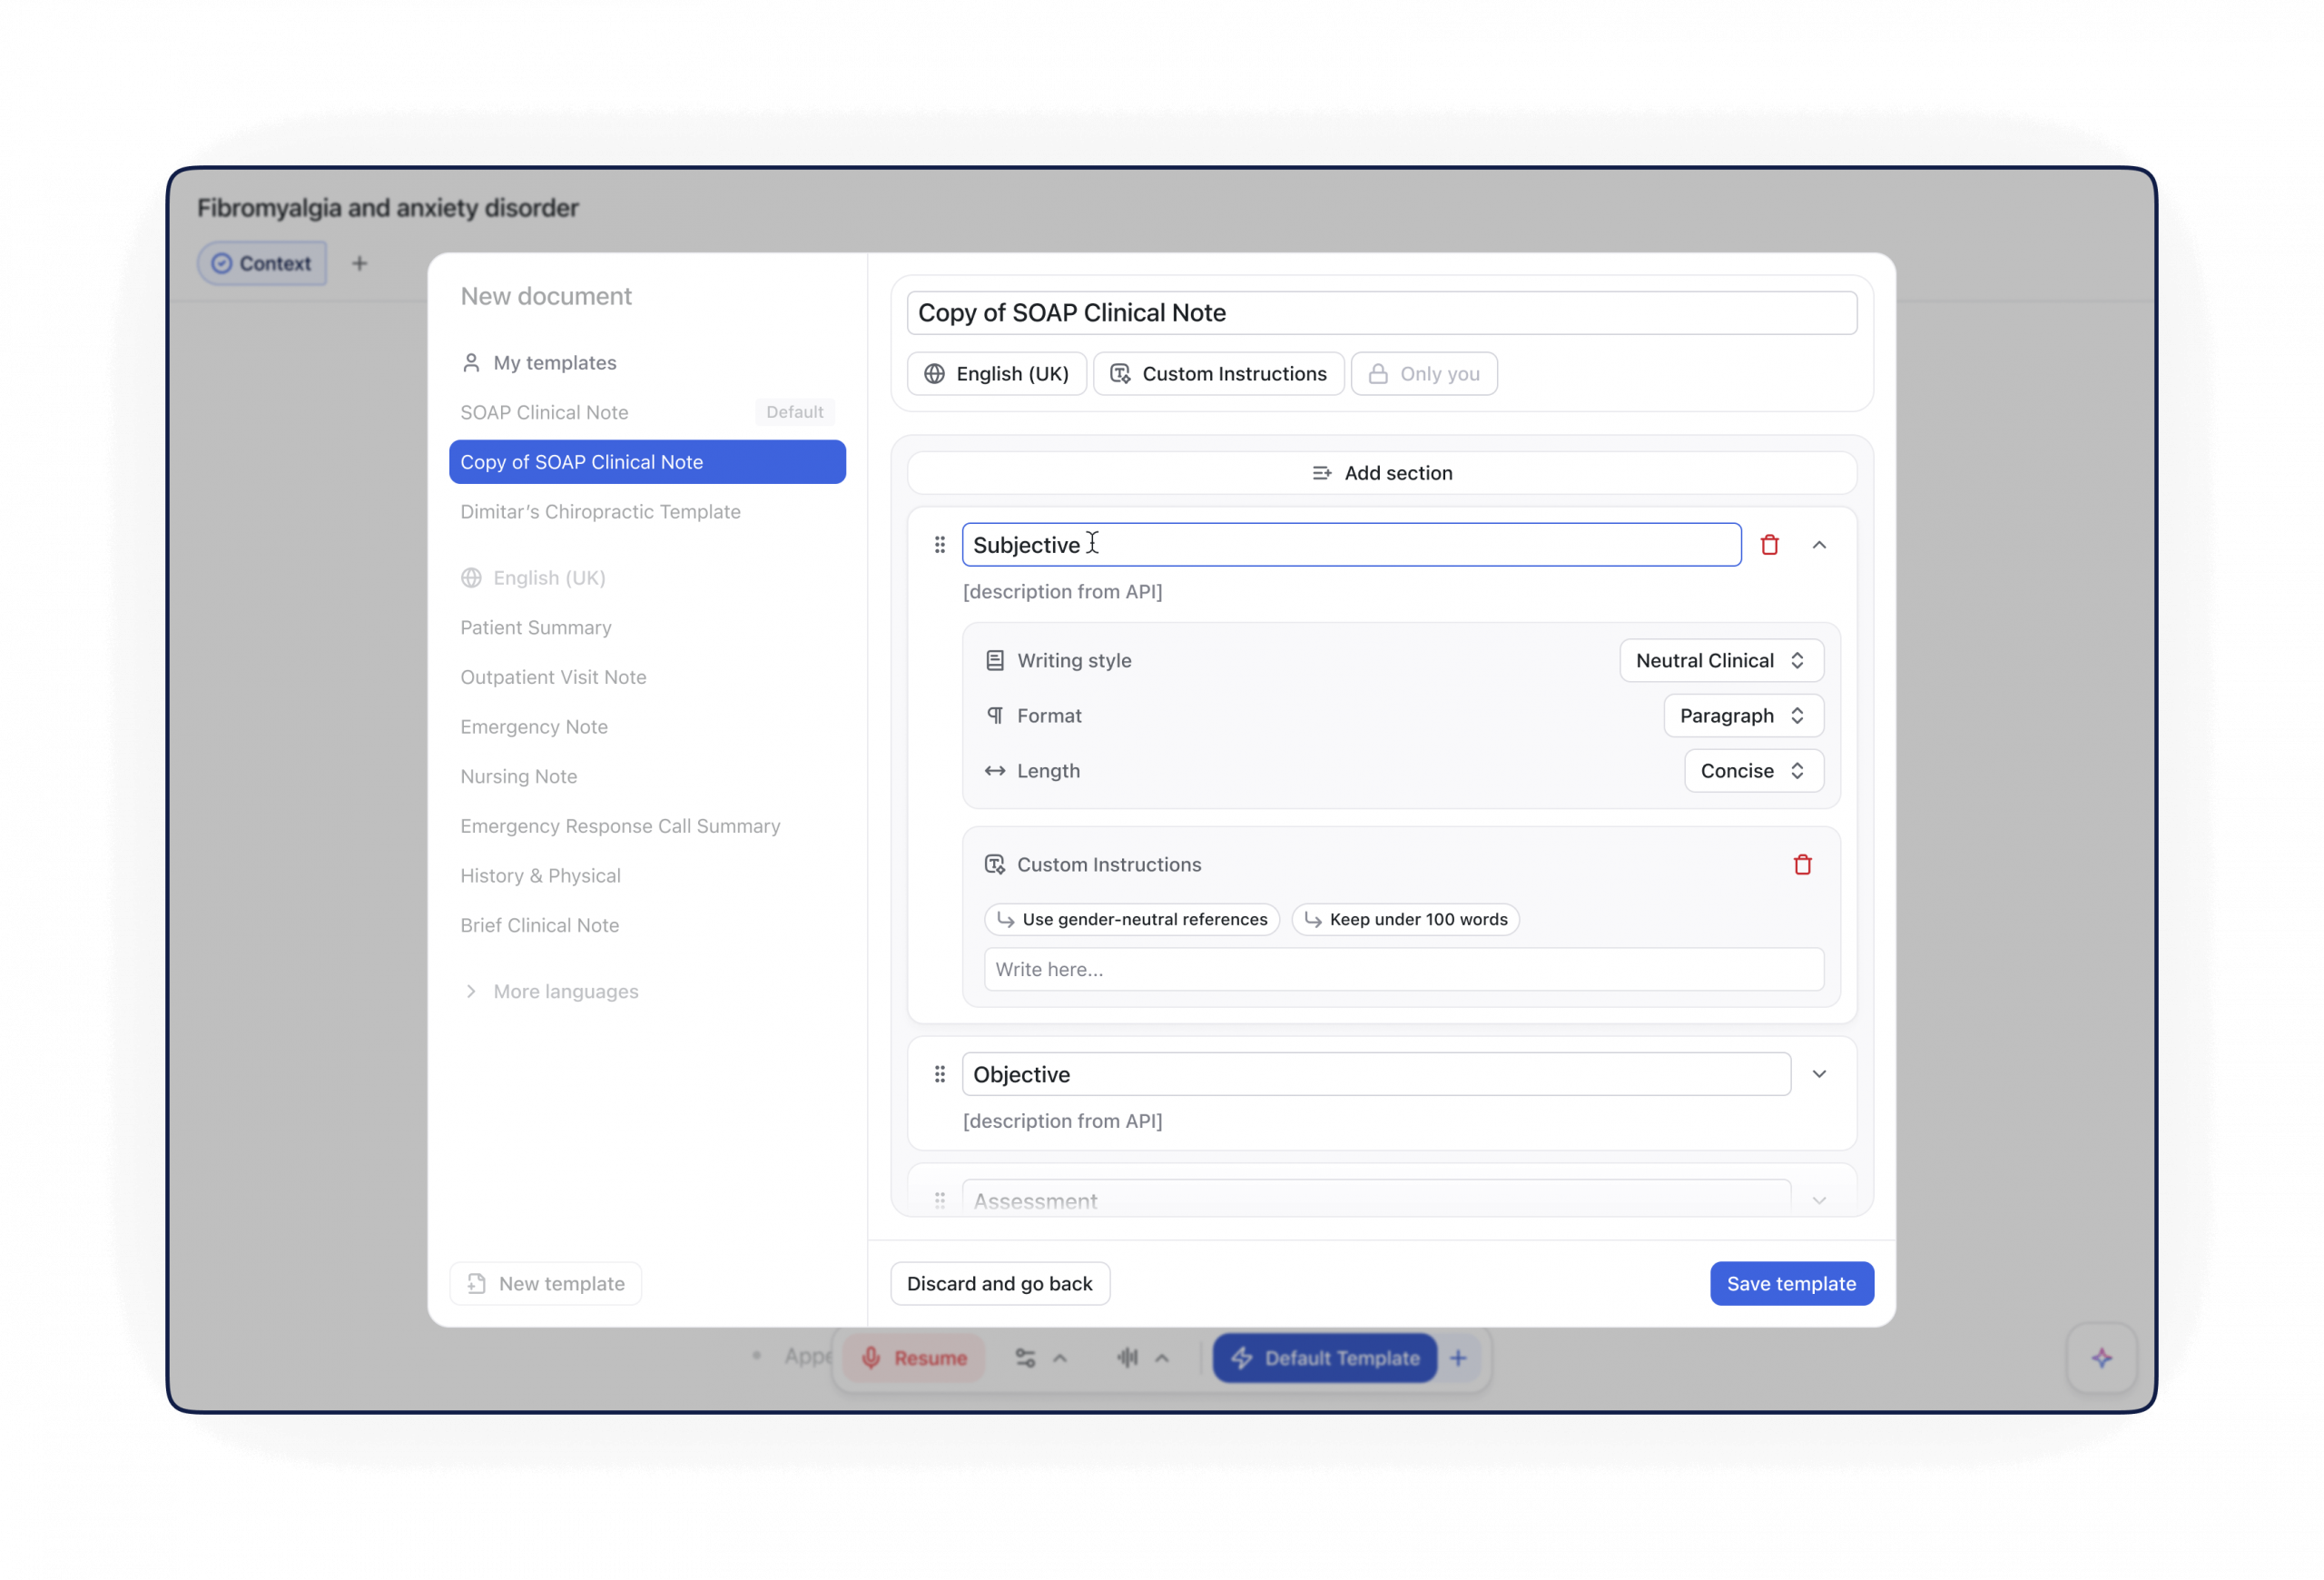Expand More languages list
The image size is (2324, 1580).
click(565, 991)
